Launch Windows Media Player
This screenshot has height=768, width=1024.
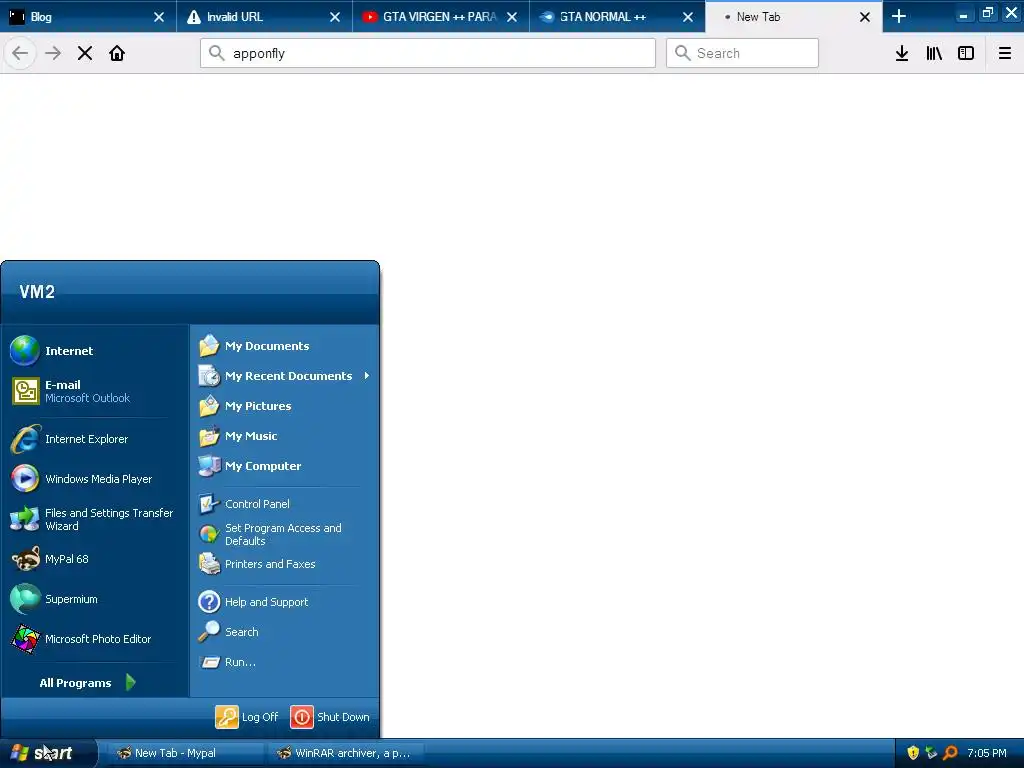coord(95,479)
